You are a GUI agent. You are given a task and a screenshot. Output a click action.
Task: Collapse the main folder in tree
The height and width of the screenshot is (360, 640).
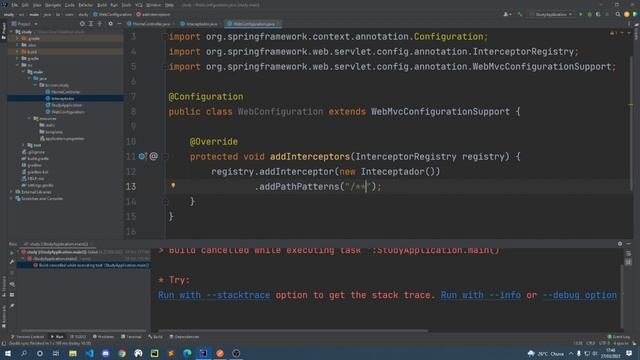click(x=23, y=72)
